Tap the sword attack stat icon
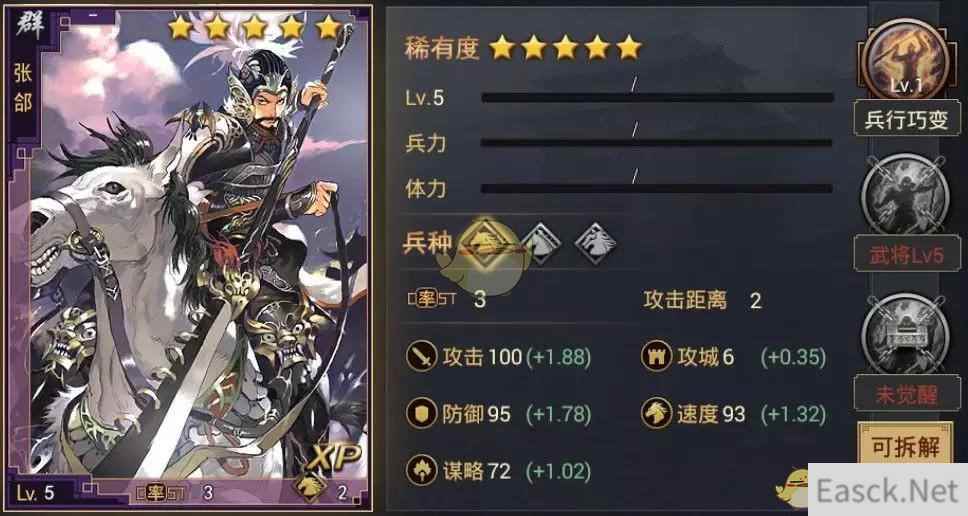The image size is (968, 516). pyautogui.click(x=422, y=357)
